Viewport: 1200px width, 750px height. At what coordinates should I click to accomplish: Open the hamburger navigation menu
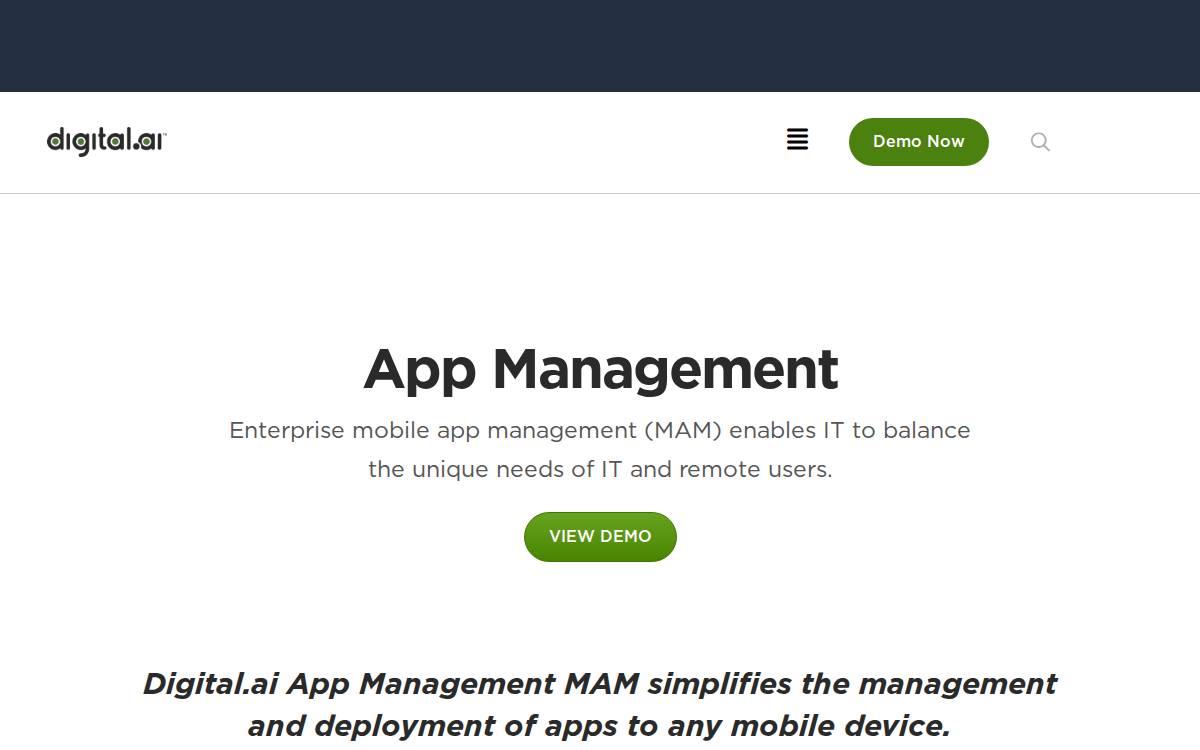pos(797,140)
